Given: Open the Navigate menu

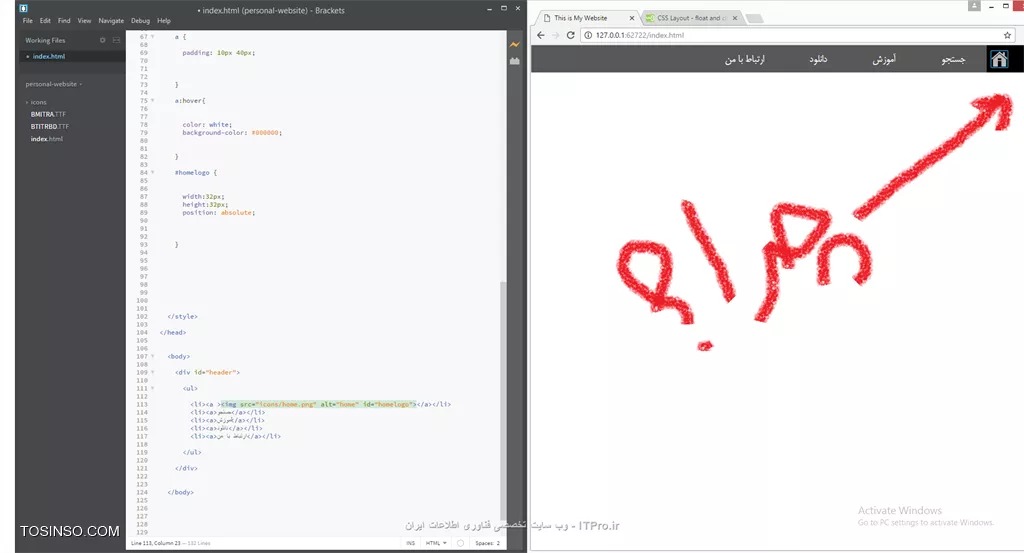Looking at the screenshot, I should point(111,21).
